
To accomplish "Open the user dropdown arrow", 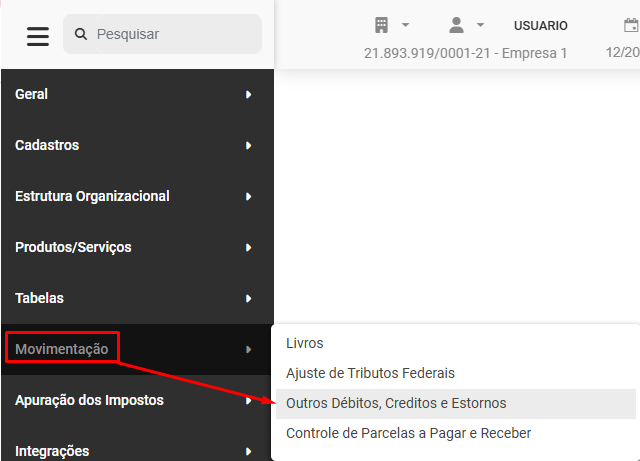I will click(480, 25).
